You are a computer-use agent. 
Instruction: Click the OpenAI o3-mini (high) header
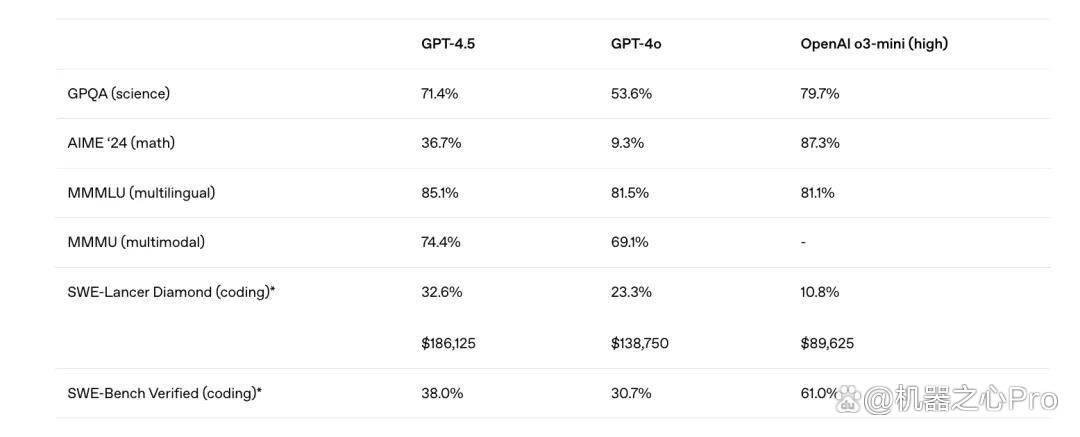874,43
